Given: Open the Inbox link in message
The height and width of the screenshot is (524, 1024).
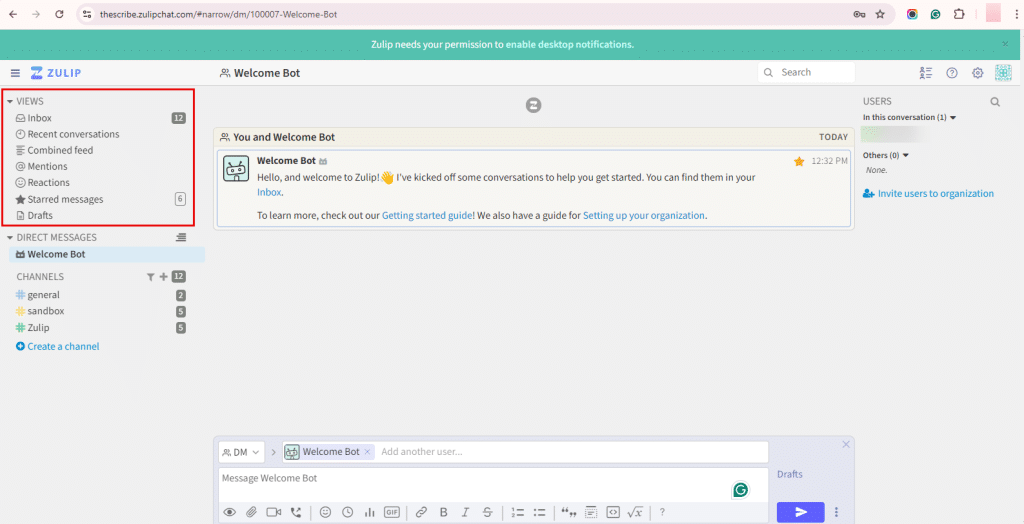Looking at the screenshot, I should [x=269, y=193].
